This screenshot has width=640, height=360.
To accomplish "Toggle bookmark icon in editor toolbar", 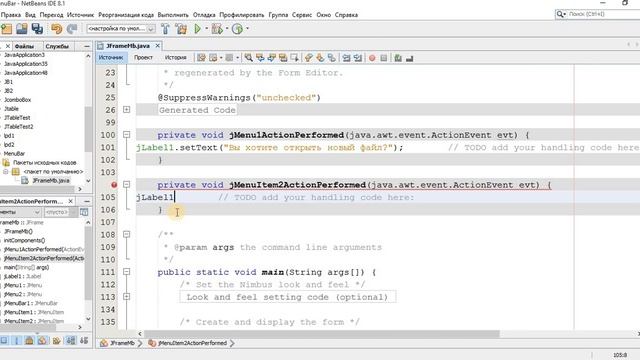I will [x=331, y=58].
